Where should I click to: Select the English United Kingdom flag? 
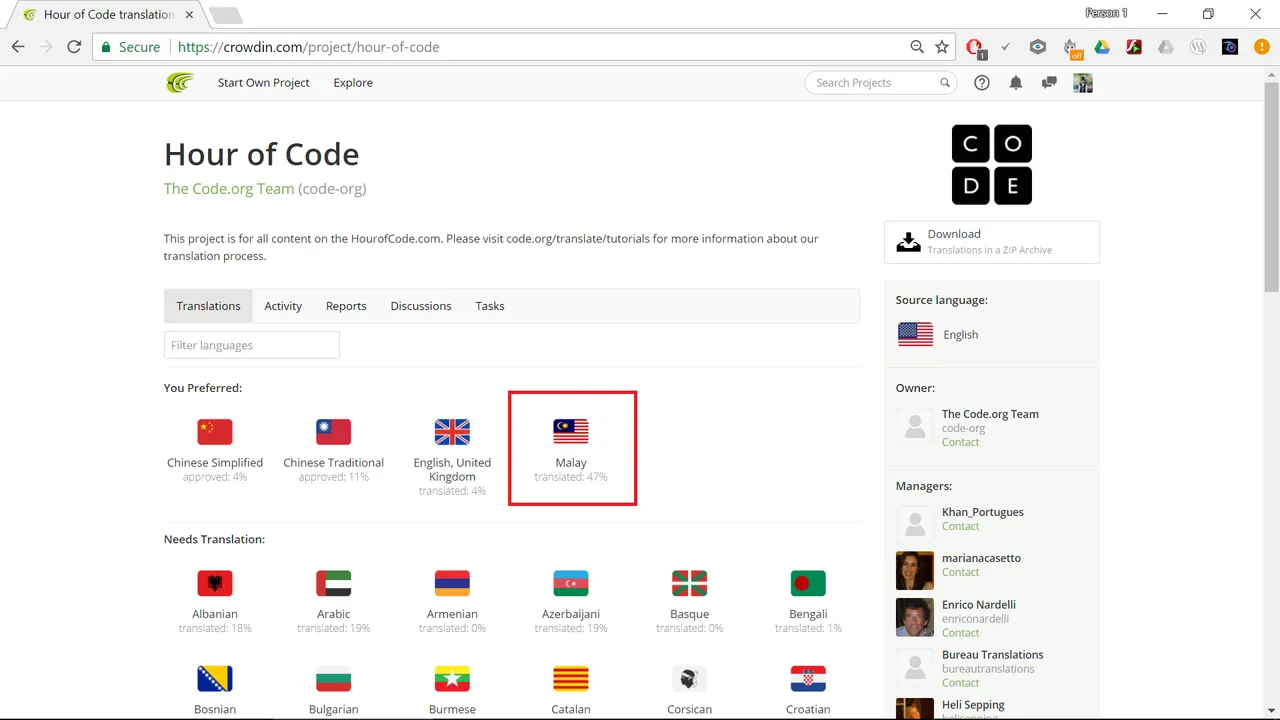(452, 432)
